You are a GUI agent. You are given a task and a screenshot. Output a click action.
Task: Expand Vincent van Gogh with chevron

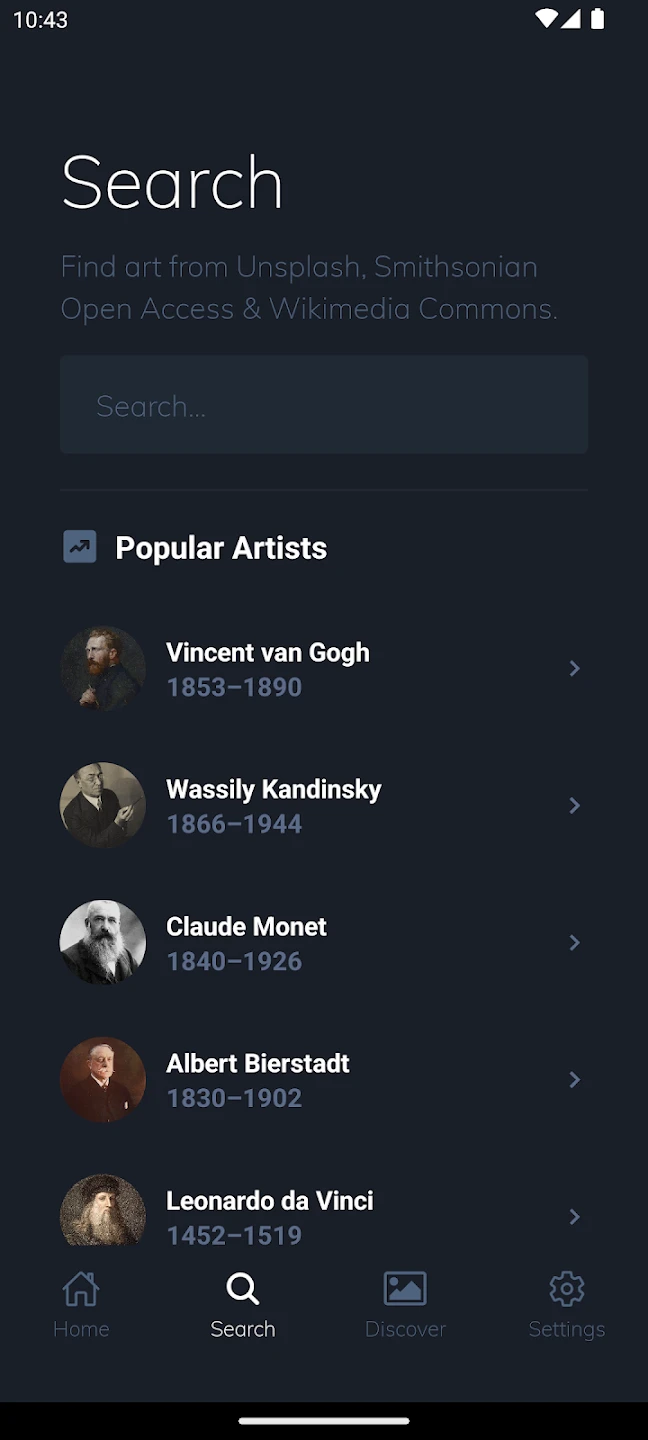574,668
